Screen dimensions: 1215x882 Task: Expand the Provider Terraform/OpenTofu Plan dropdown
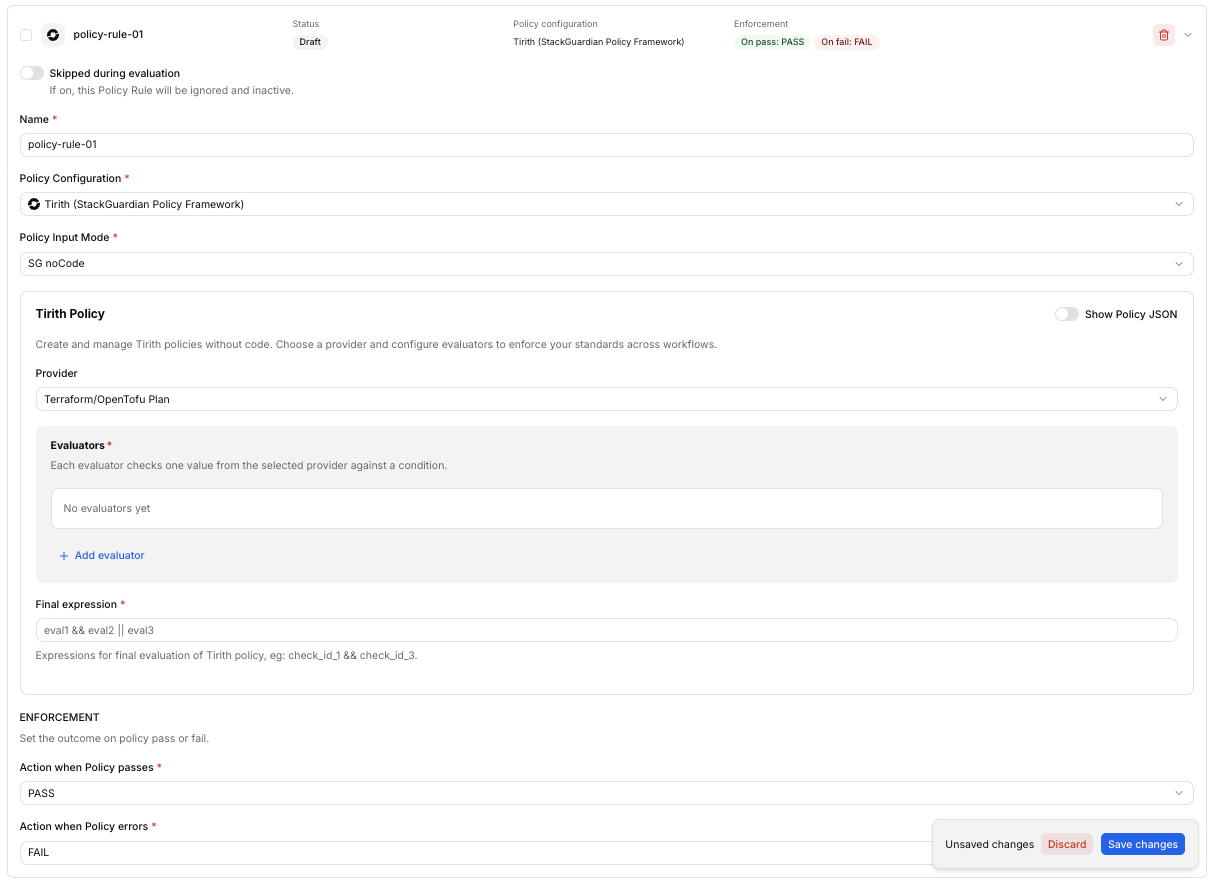point(606,399)
